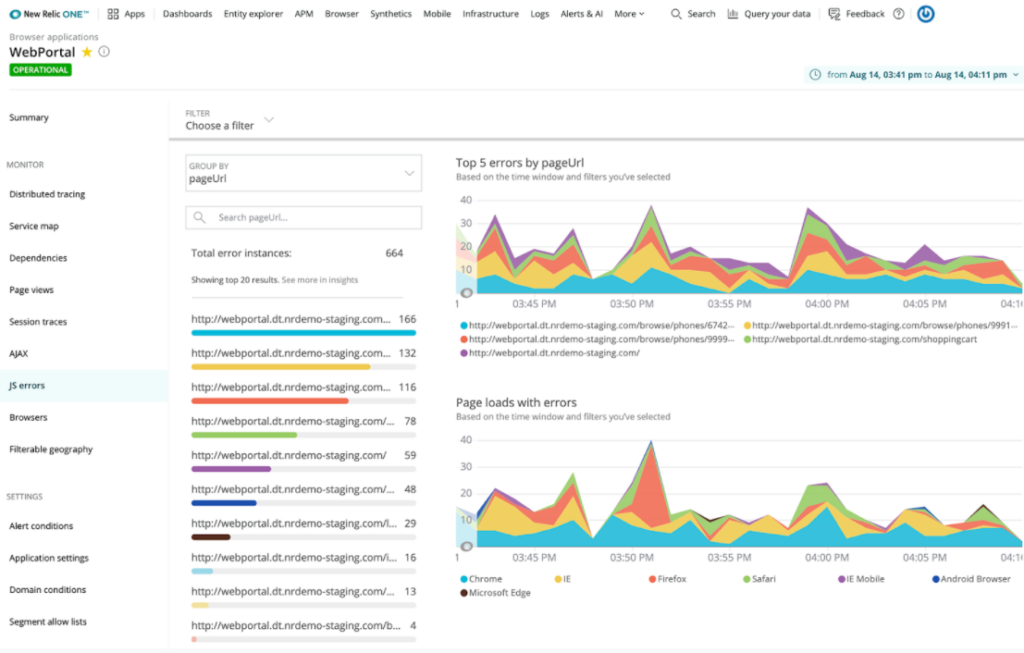Toggle Android Browser series in legend

(971, 579)
